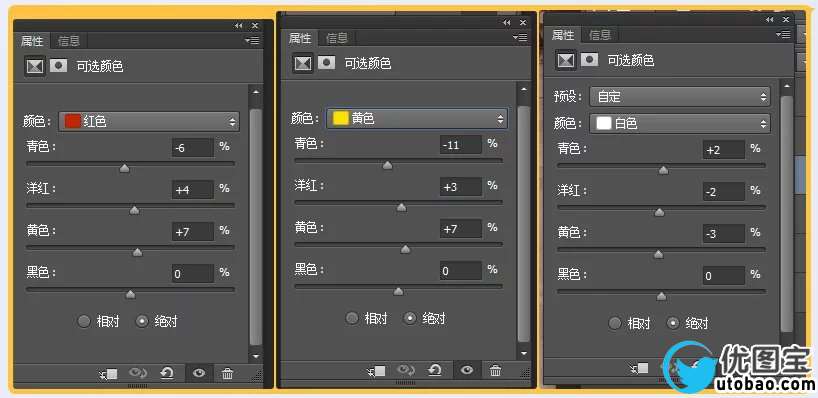Select 相对 radio in red panel

point(85,321)
